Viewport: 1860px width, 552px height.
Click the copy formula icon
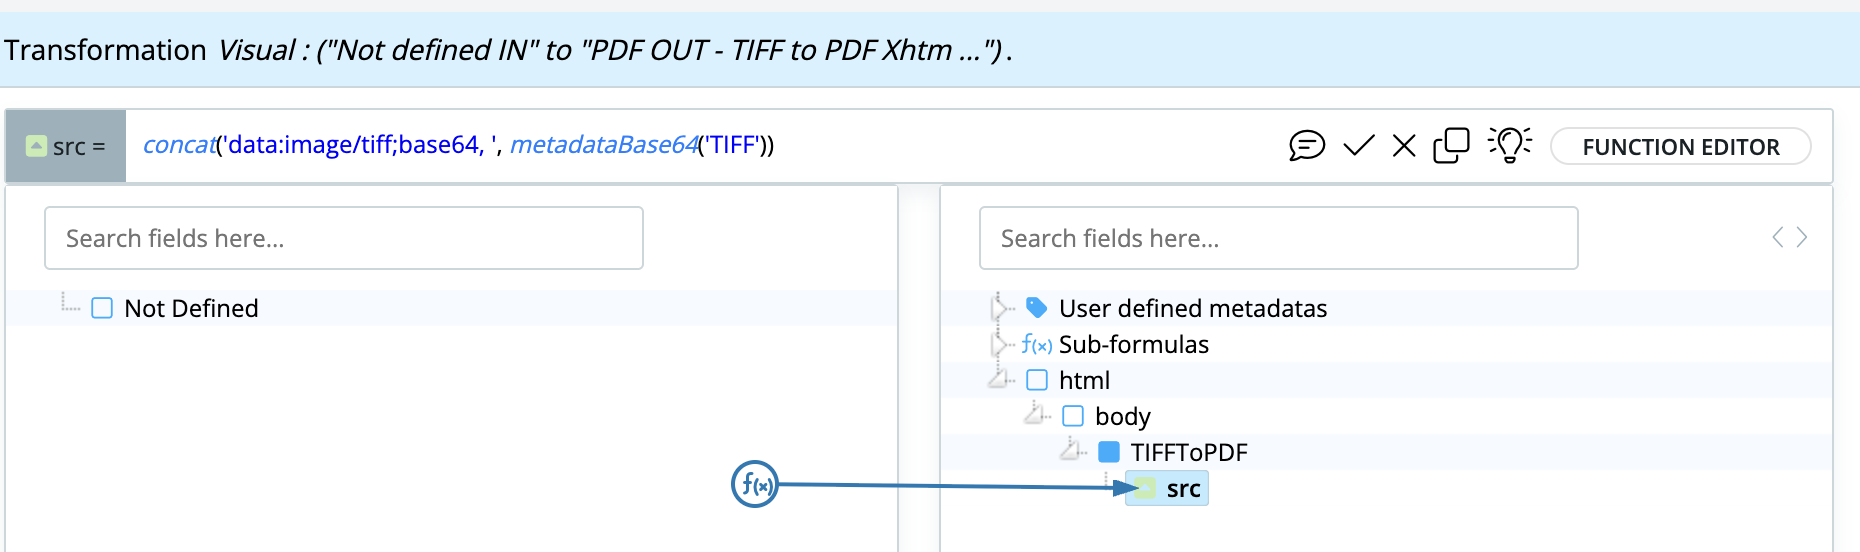point(1451,146)
